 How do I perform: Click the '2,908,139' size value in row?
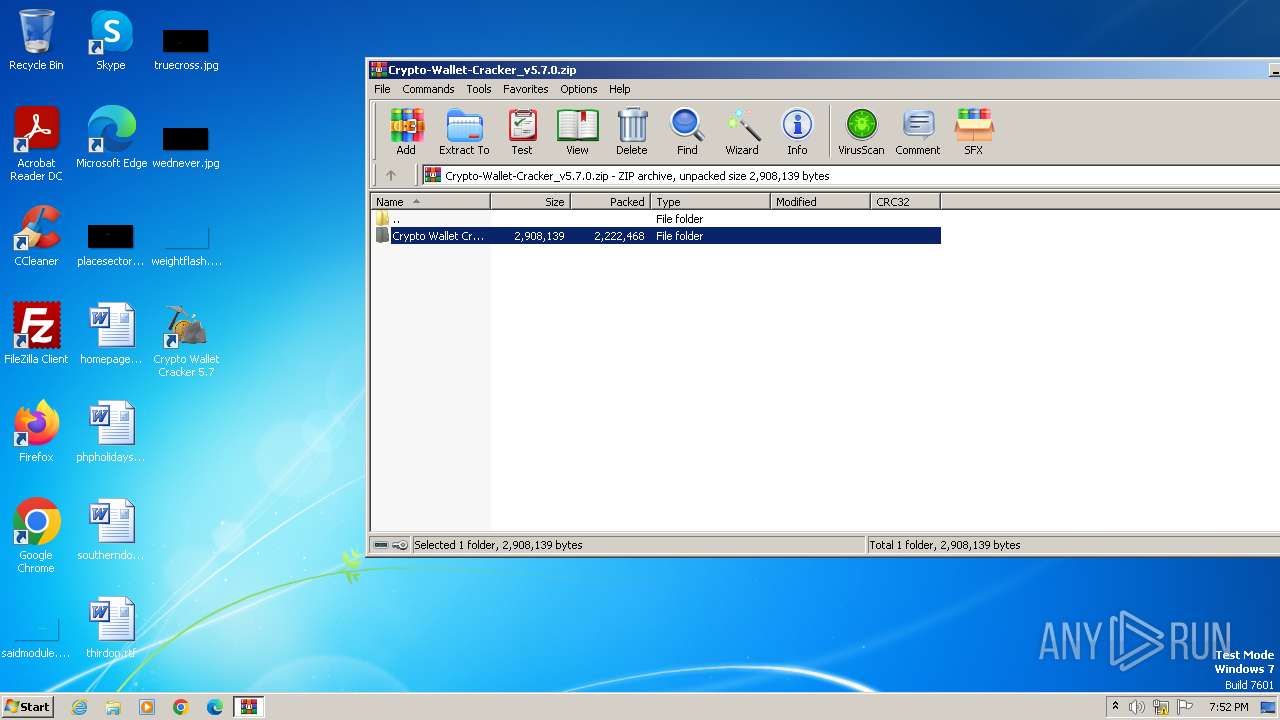click(539, 236)
